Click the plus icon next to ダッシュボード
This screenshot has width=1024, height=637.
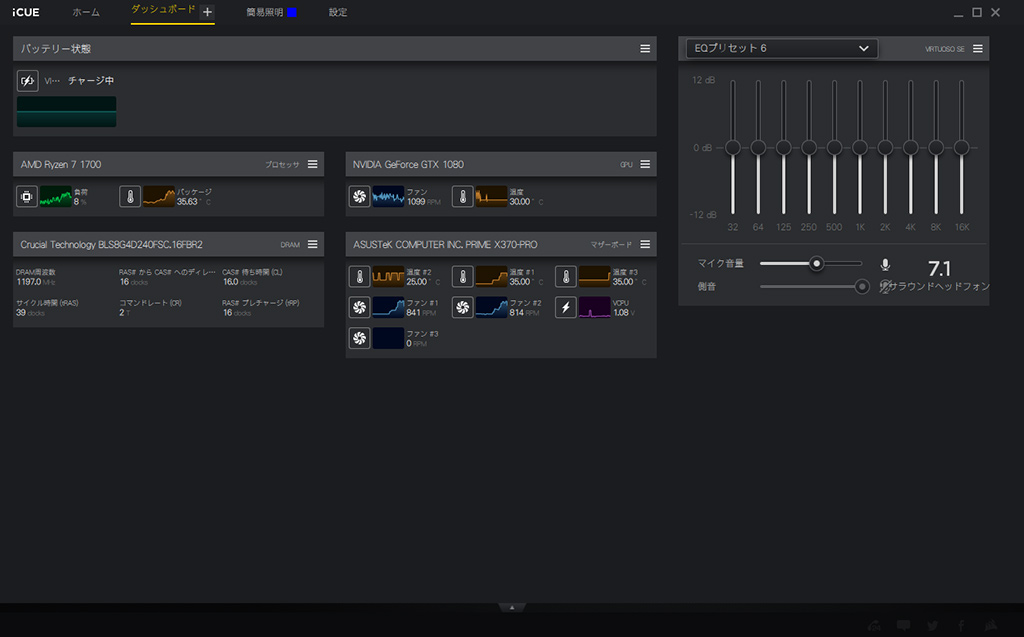point(207,13)
